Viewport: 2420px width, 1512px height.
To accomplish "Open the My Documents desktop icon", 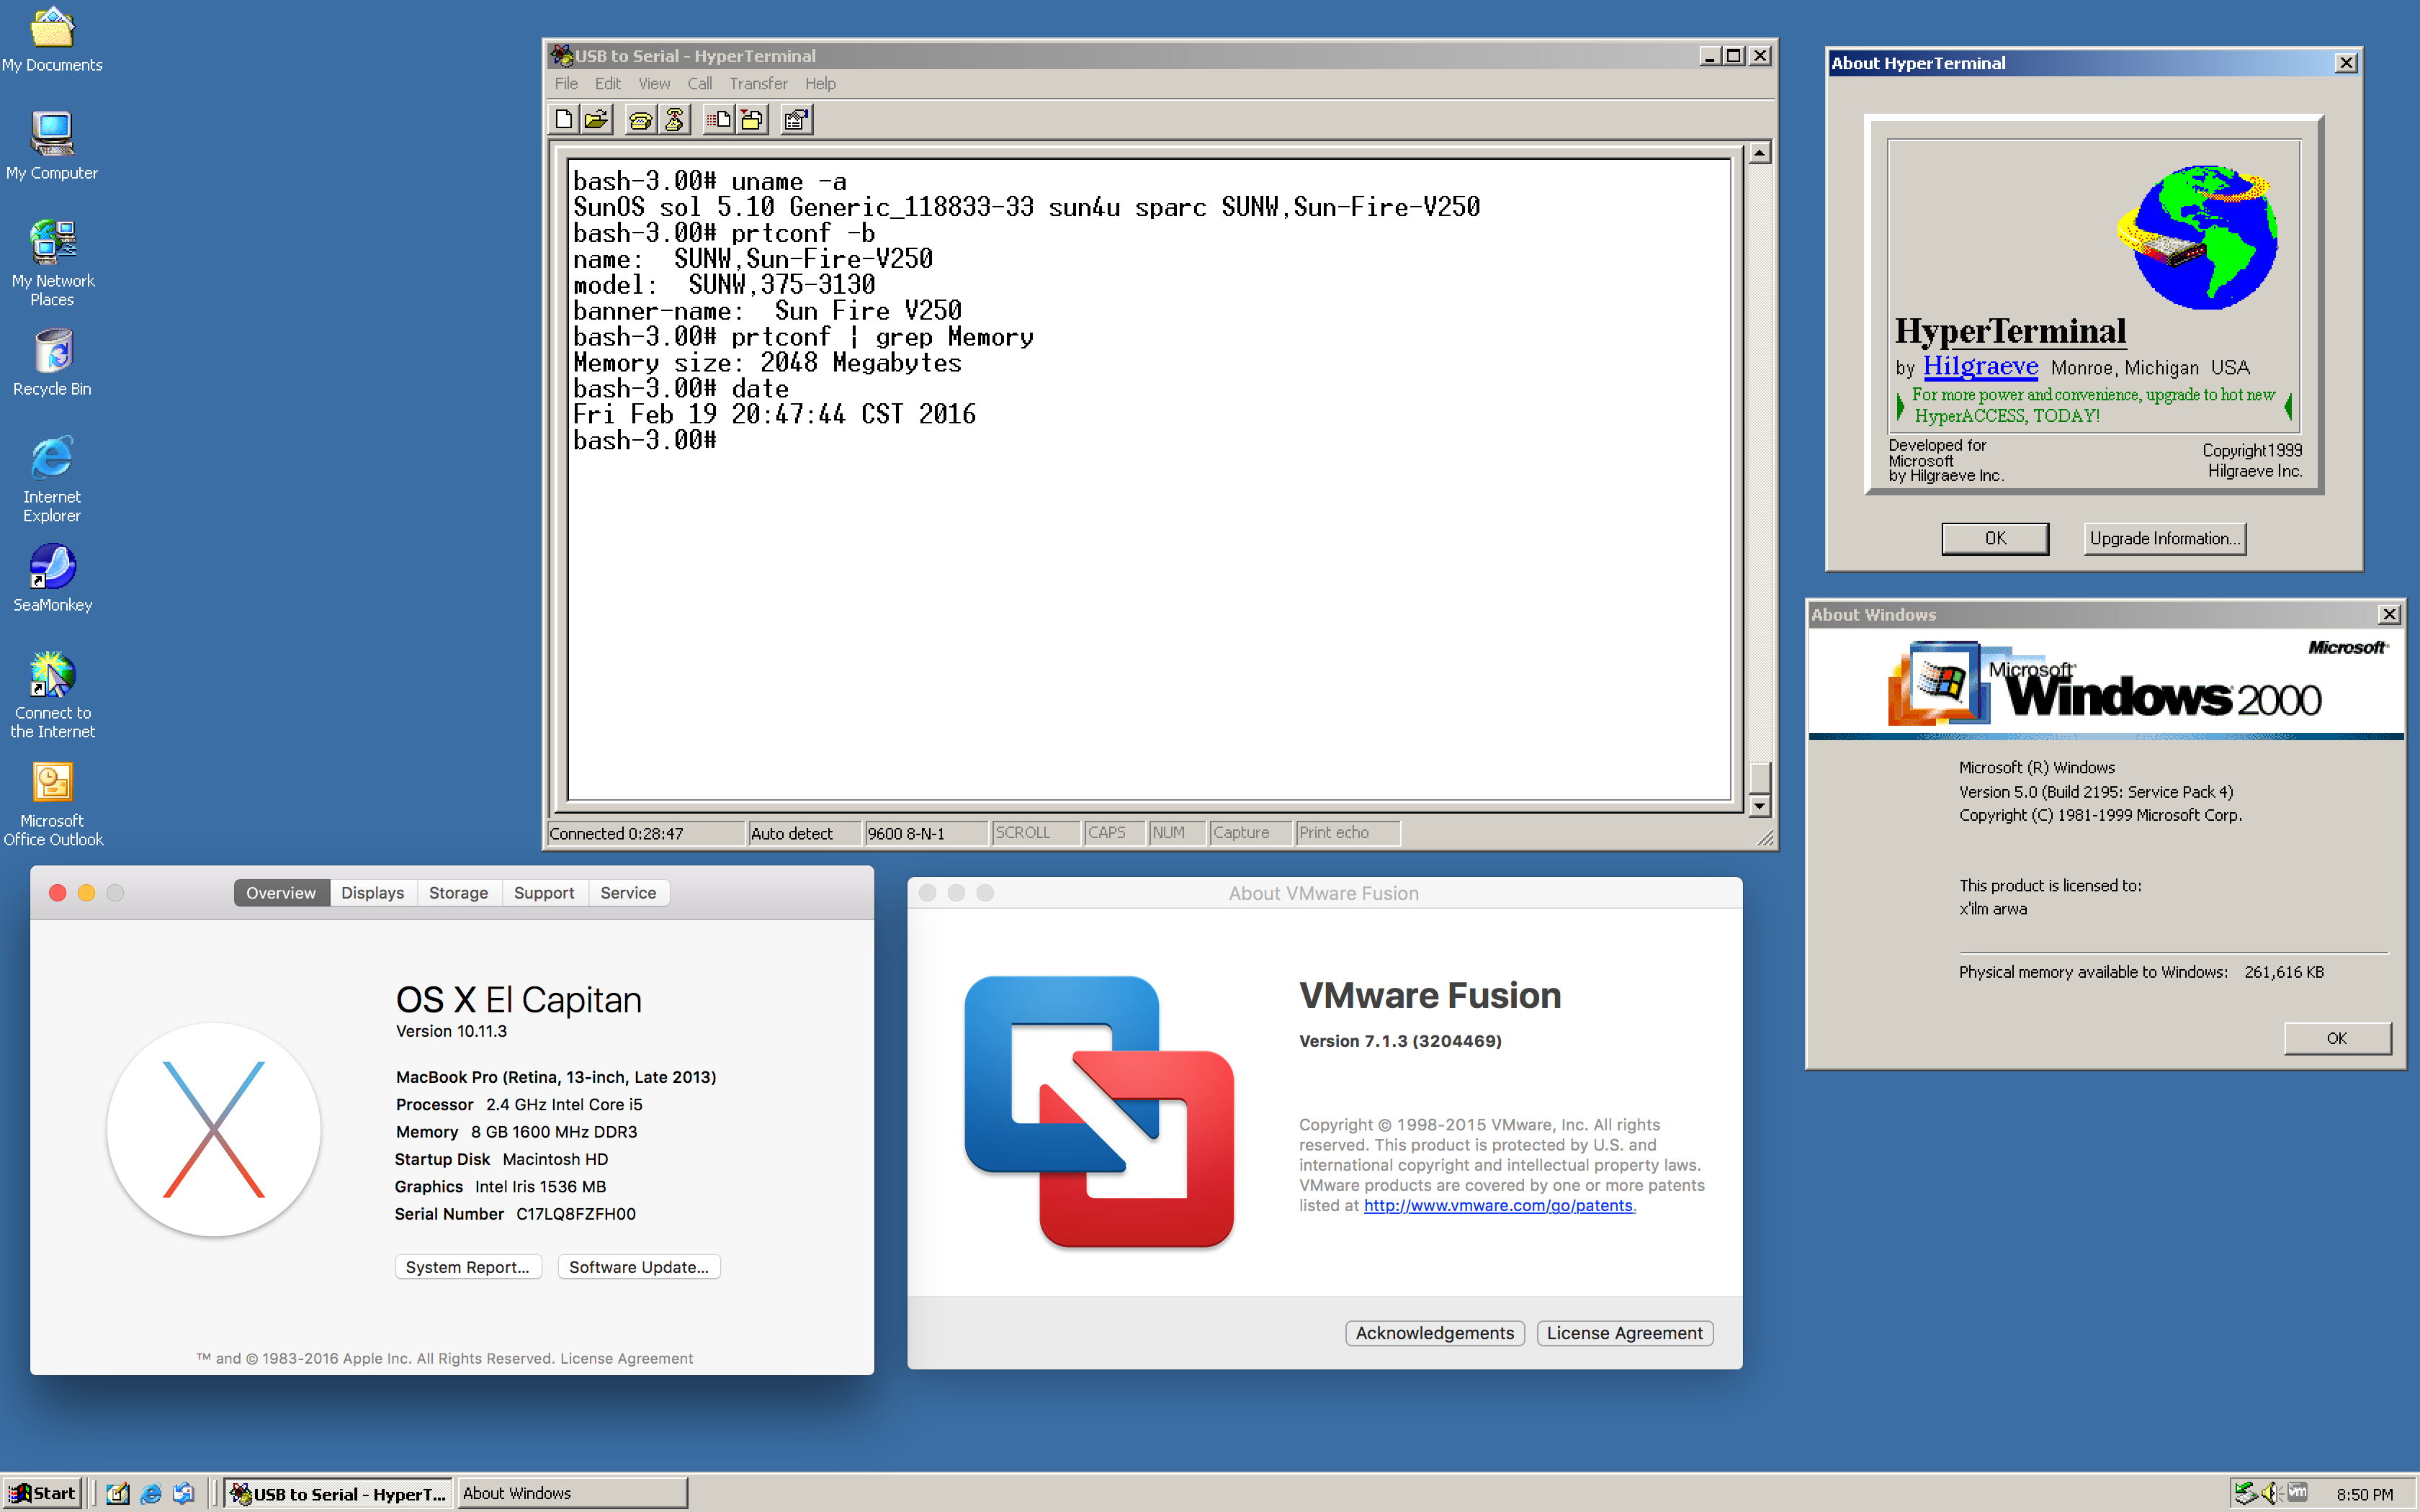I will tap(52, 40).
